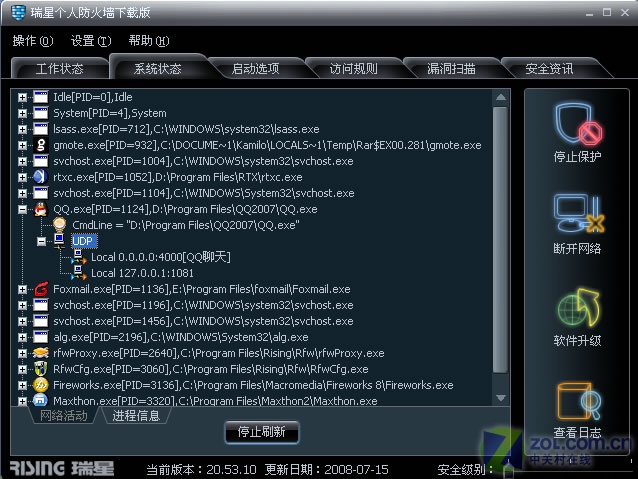638x479 pixels.
Task: Expand the lsass.exe tree node
Action: click(x=22, y=129)
